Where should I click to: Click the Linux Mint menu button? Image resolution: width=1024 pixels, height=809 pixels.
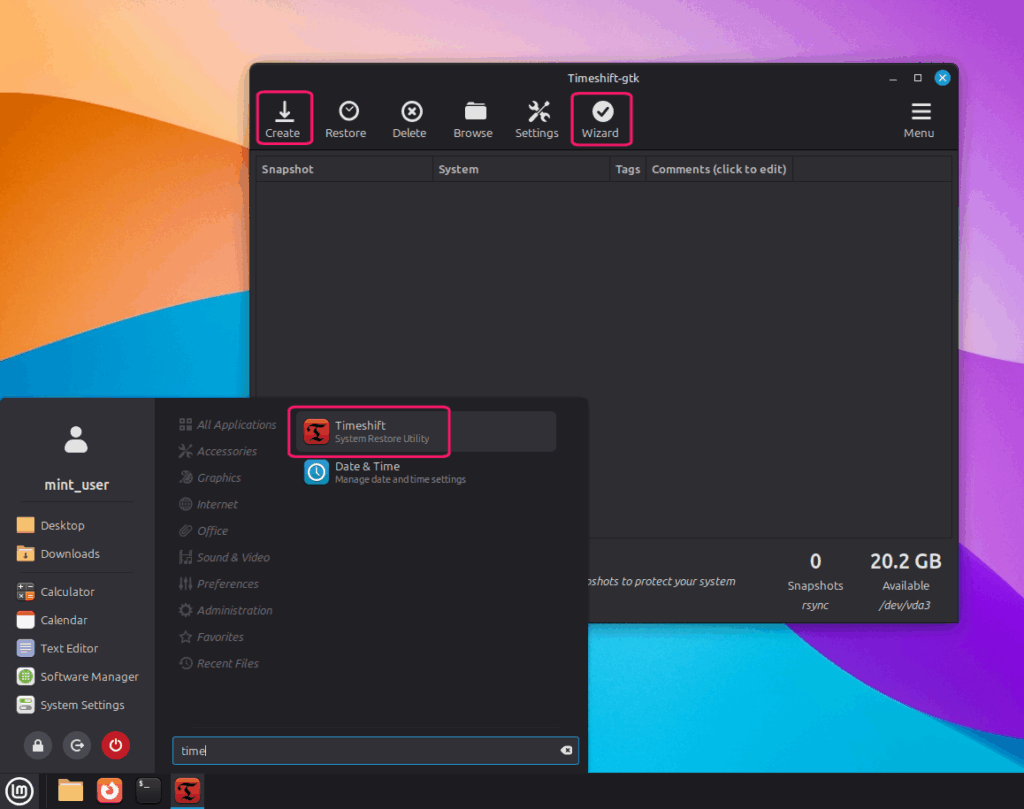20,791
